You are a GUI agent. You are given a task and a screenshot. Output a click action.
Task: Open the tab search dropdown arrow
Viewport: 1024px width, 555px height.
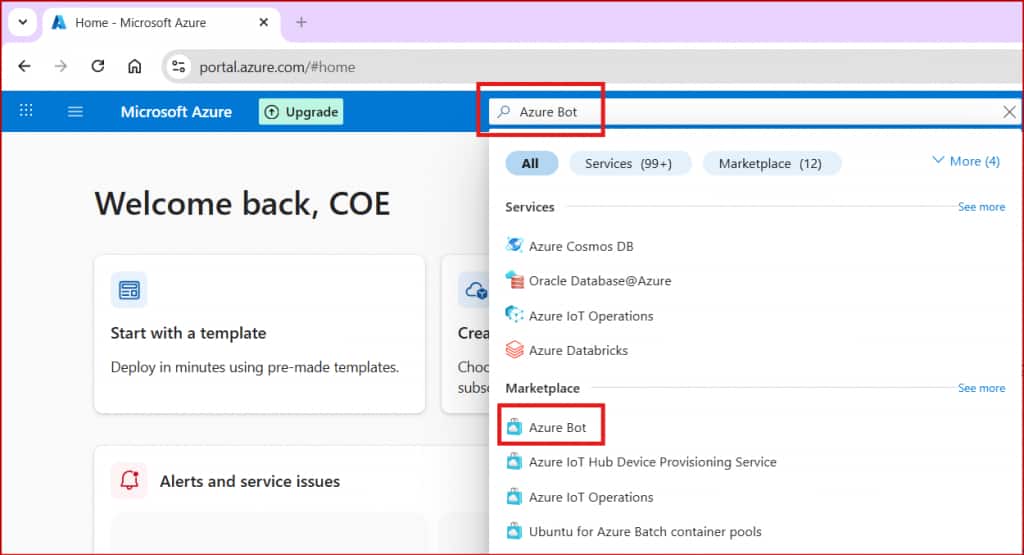pos(23,22)
